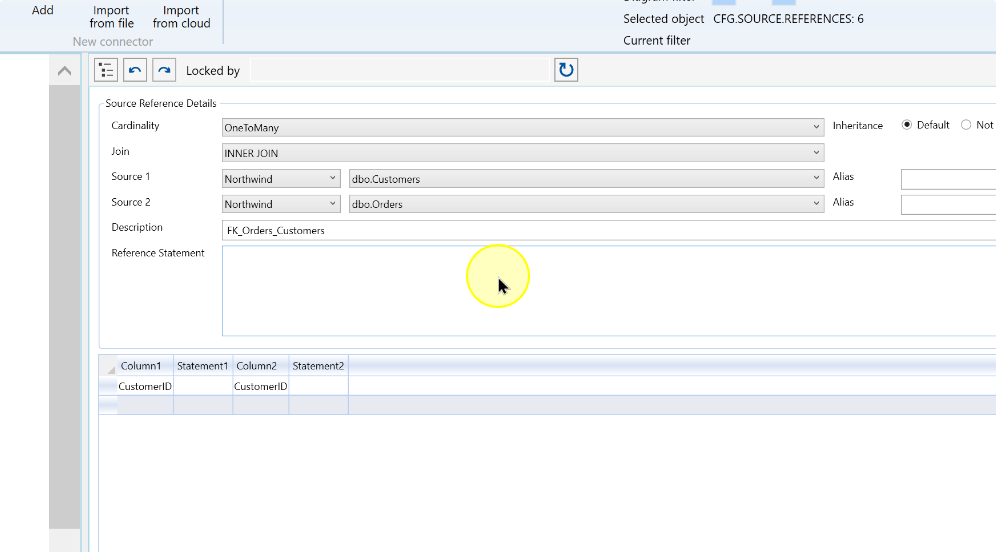Click into the Reference Statement text area
This screenshot has height=552, width=996.
coord(609,291)
